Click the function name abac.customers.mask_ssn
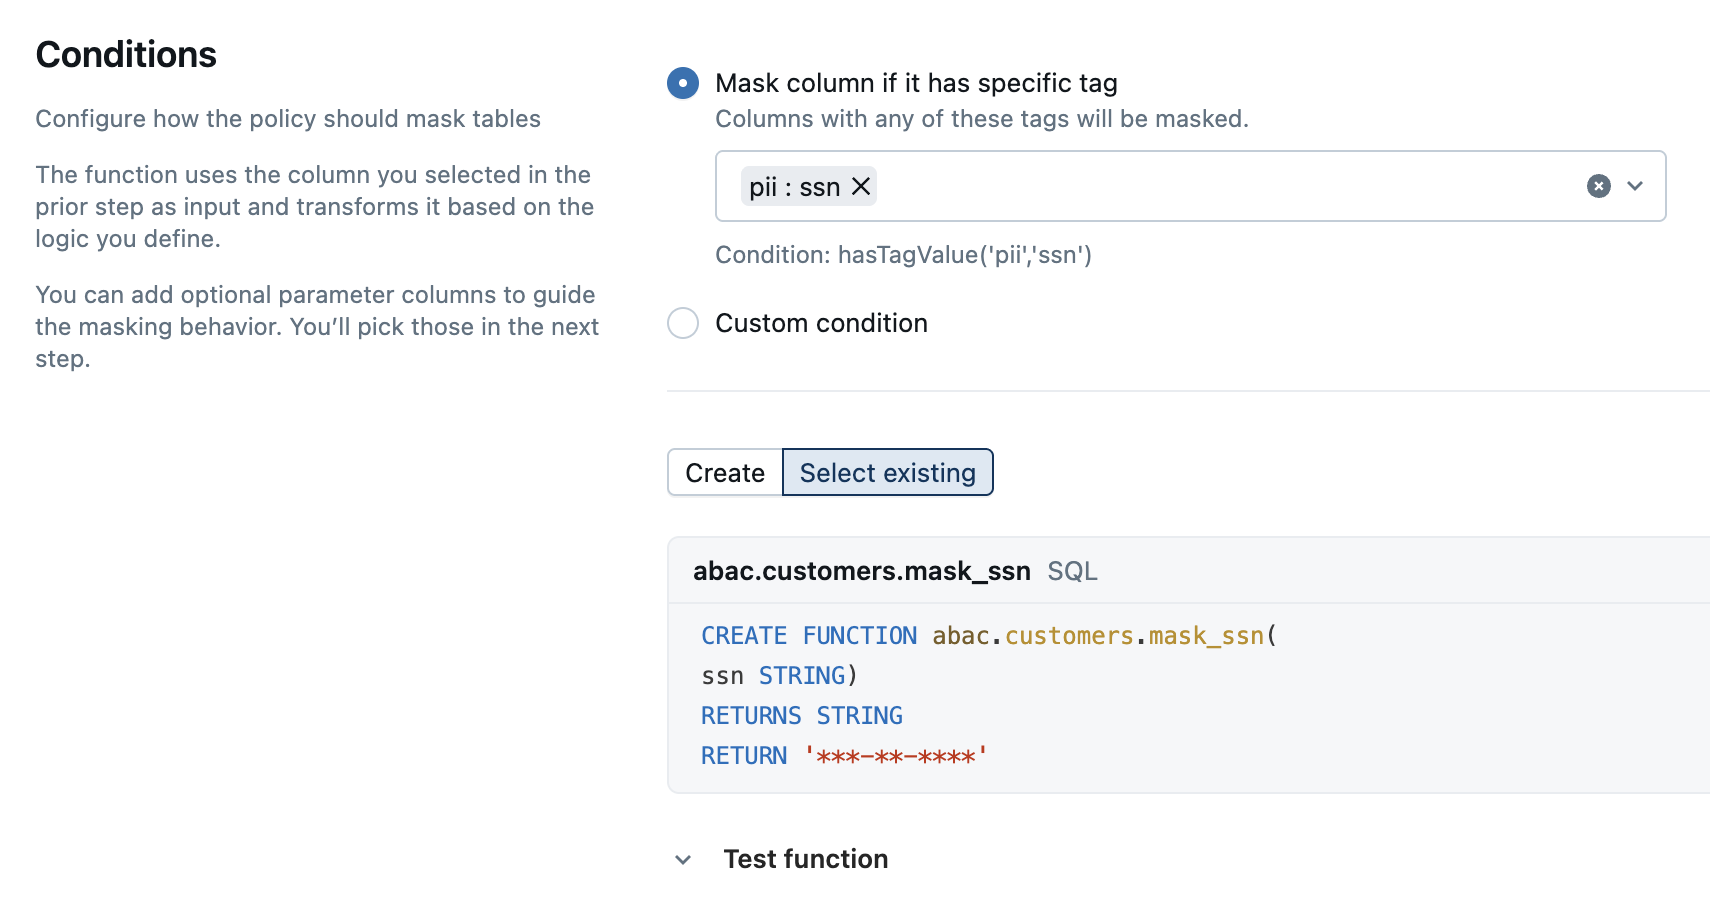The width and height of the screenshot is (1710, 916). (x=861, y=571)
